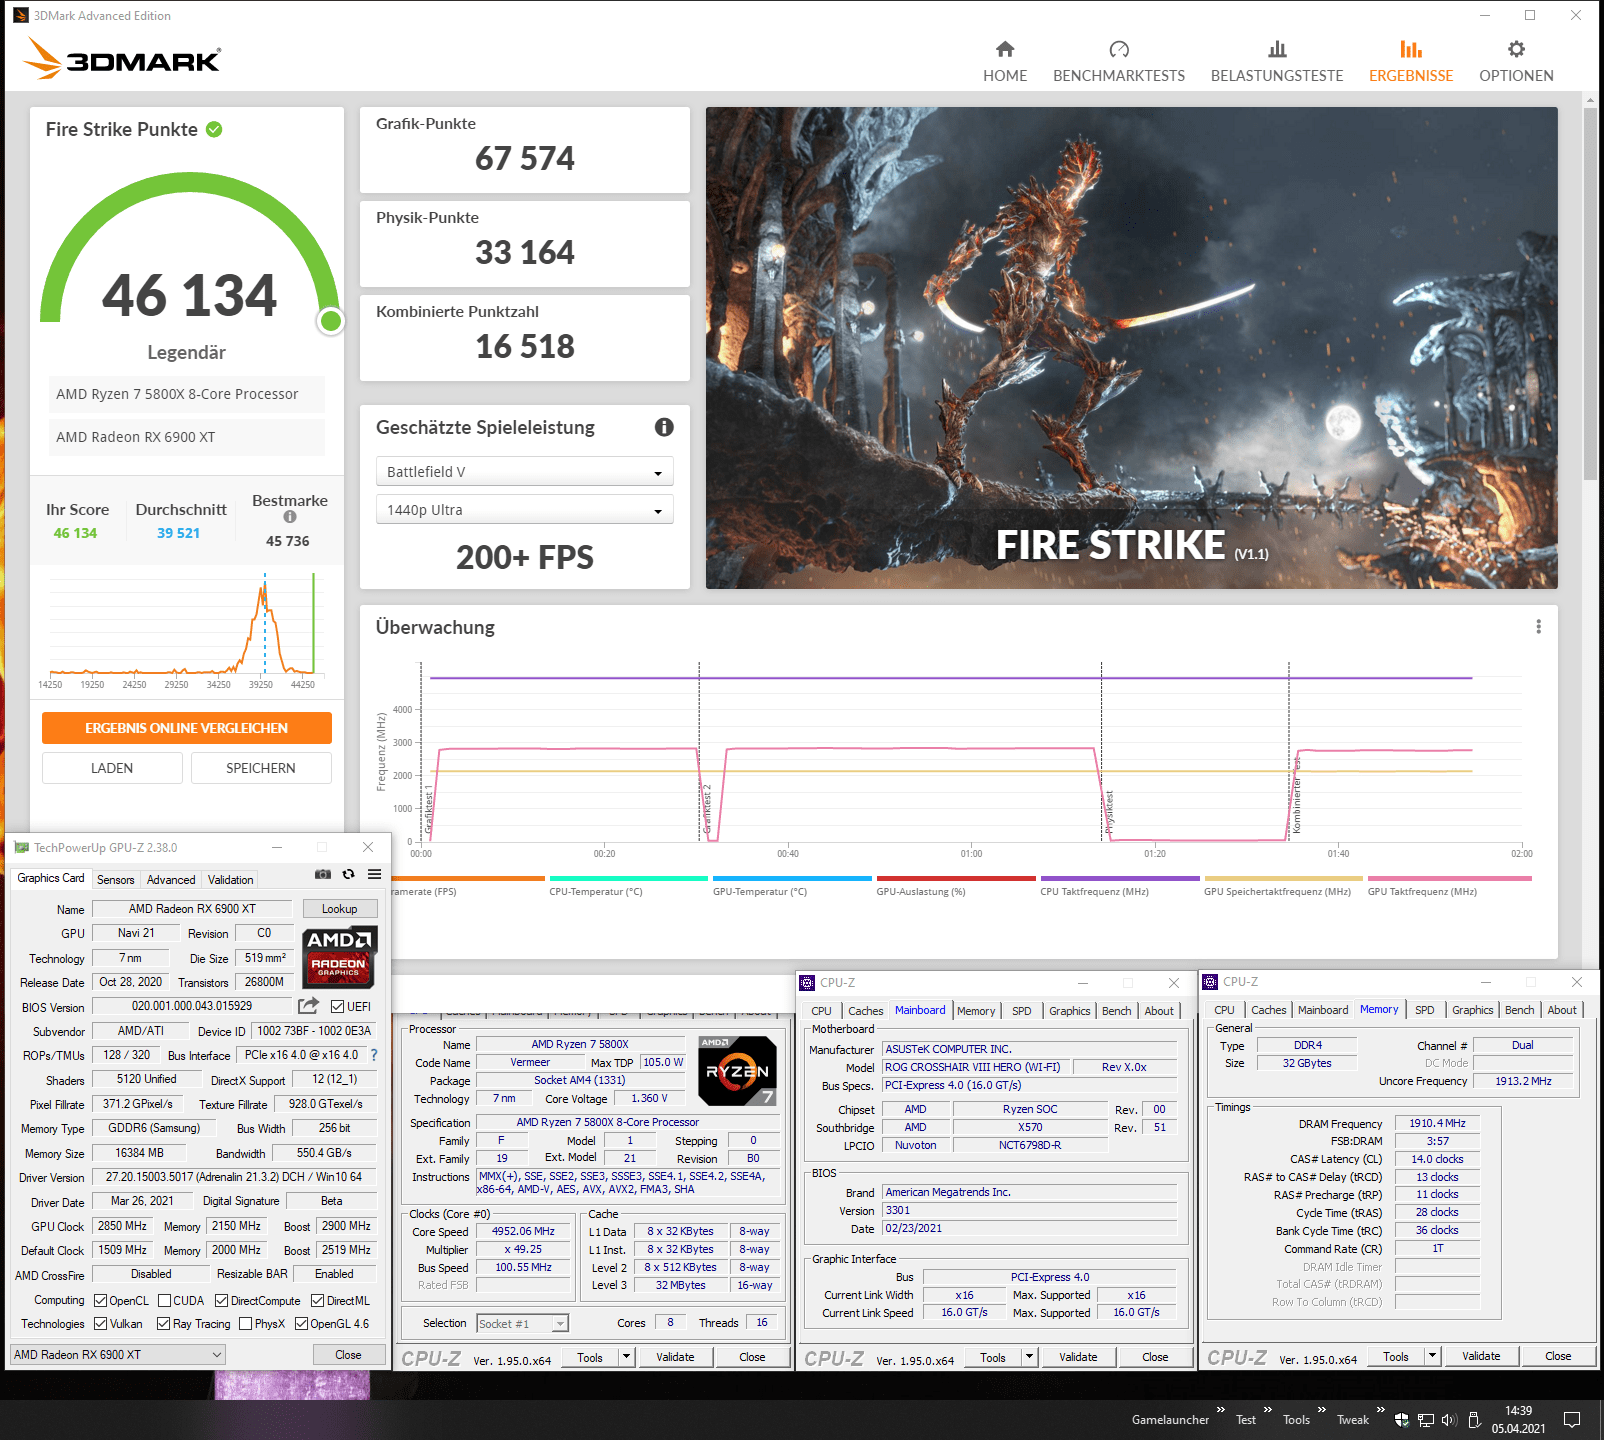Image resolution: width=1604 pixels, height=1440 pixels.
Task: Click the Bus Interface question mark in GPU-Z
Action: [x=374, y=1055]
